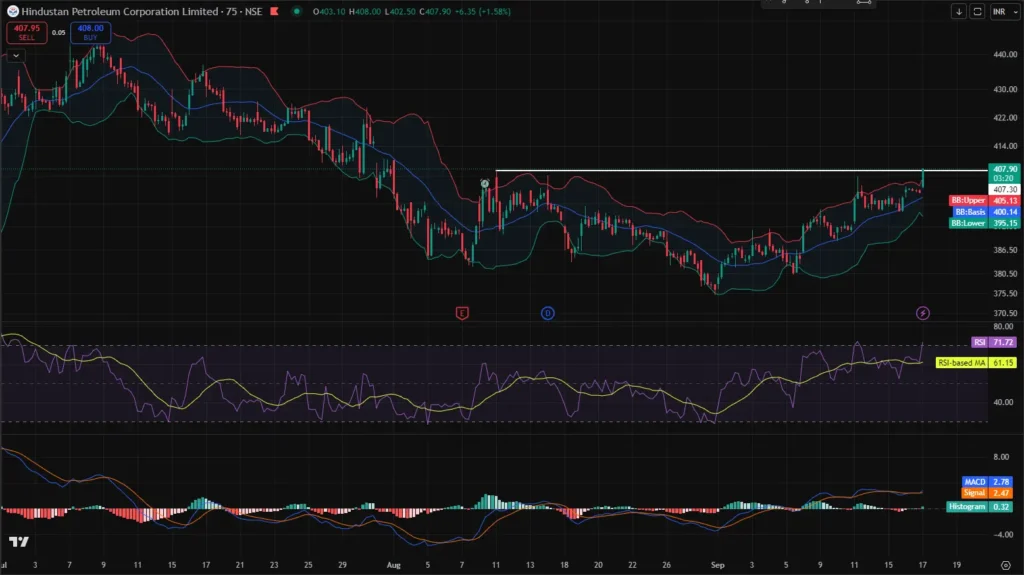The height and width of the screenshot is (575, 1024).
Task: Click the white horizontal resistance line
Action: pyautogui.click(x=700, y=171)
